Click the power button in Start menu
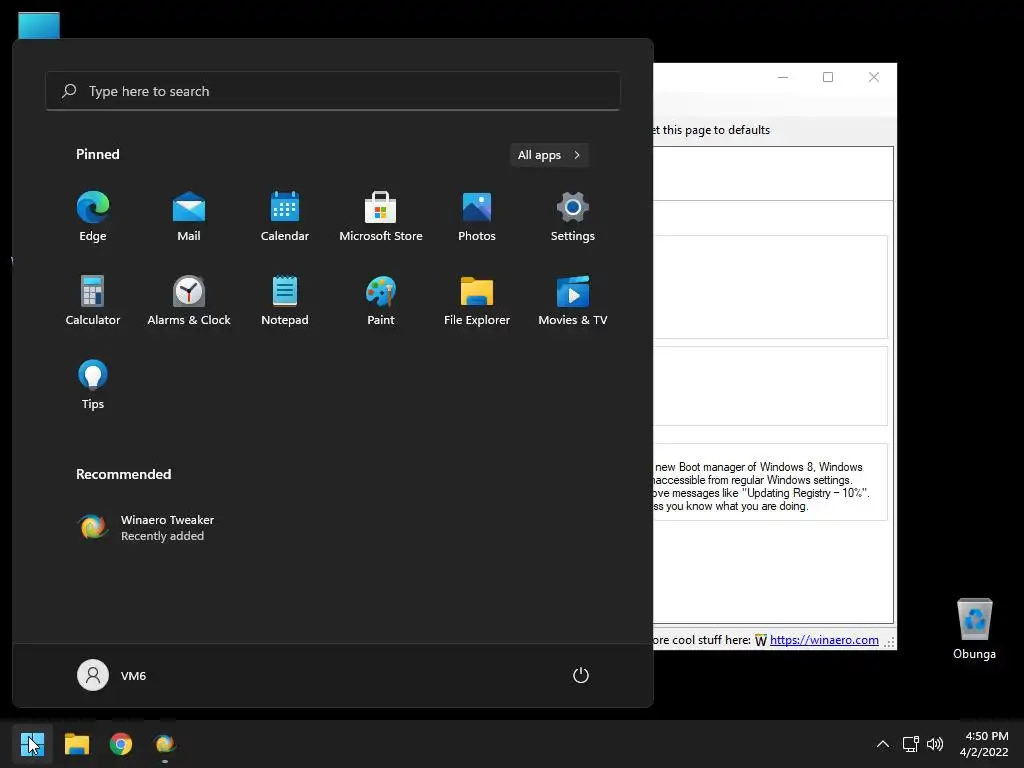The image size is (1024, 768). pos(581,675)
